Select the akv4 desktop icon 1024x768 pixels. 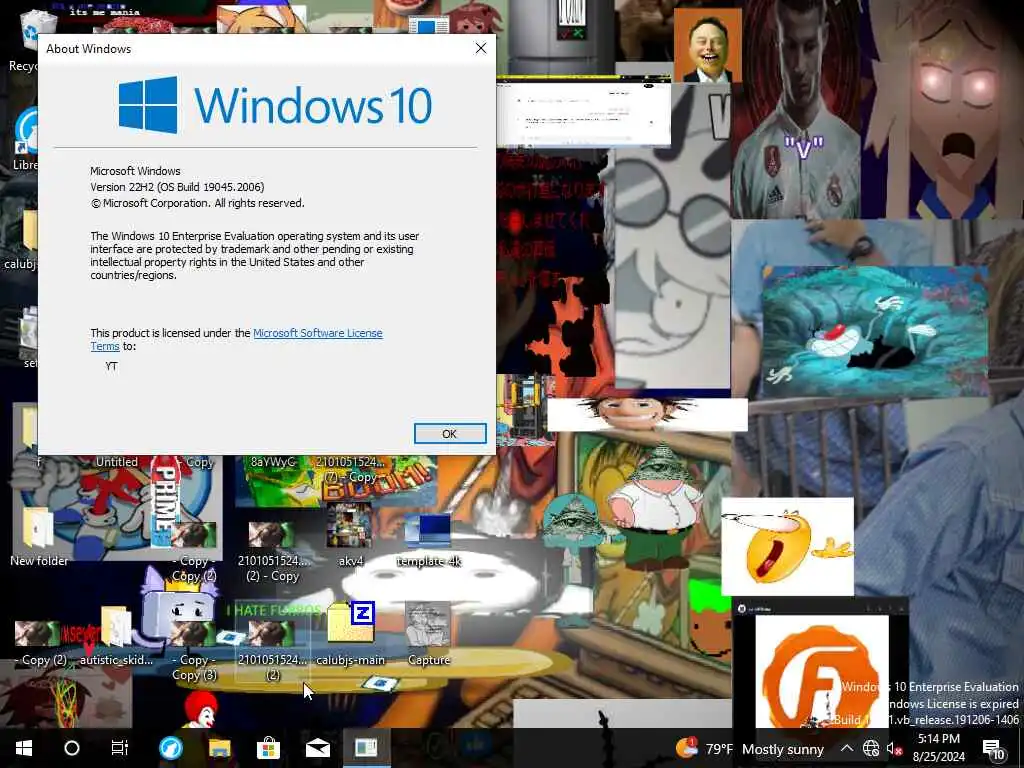click(x=349, y=536)
